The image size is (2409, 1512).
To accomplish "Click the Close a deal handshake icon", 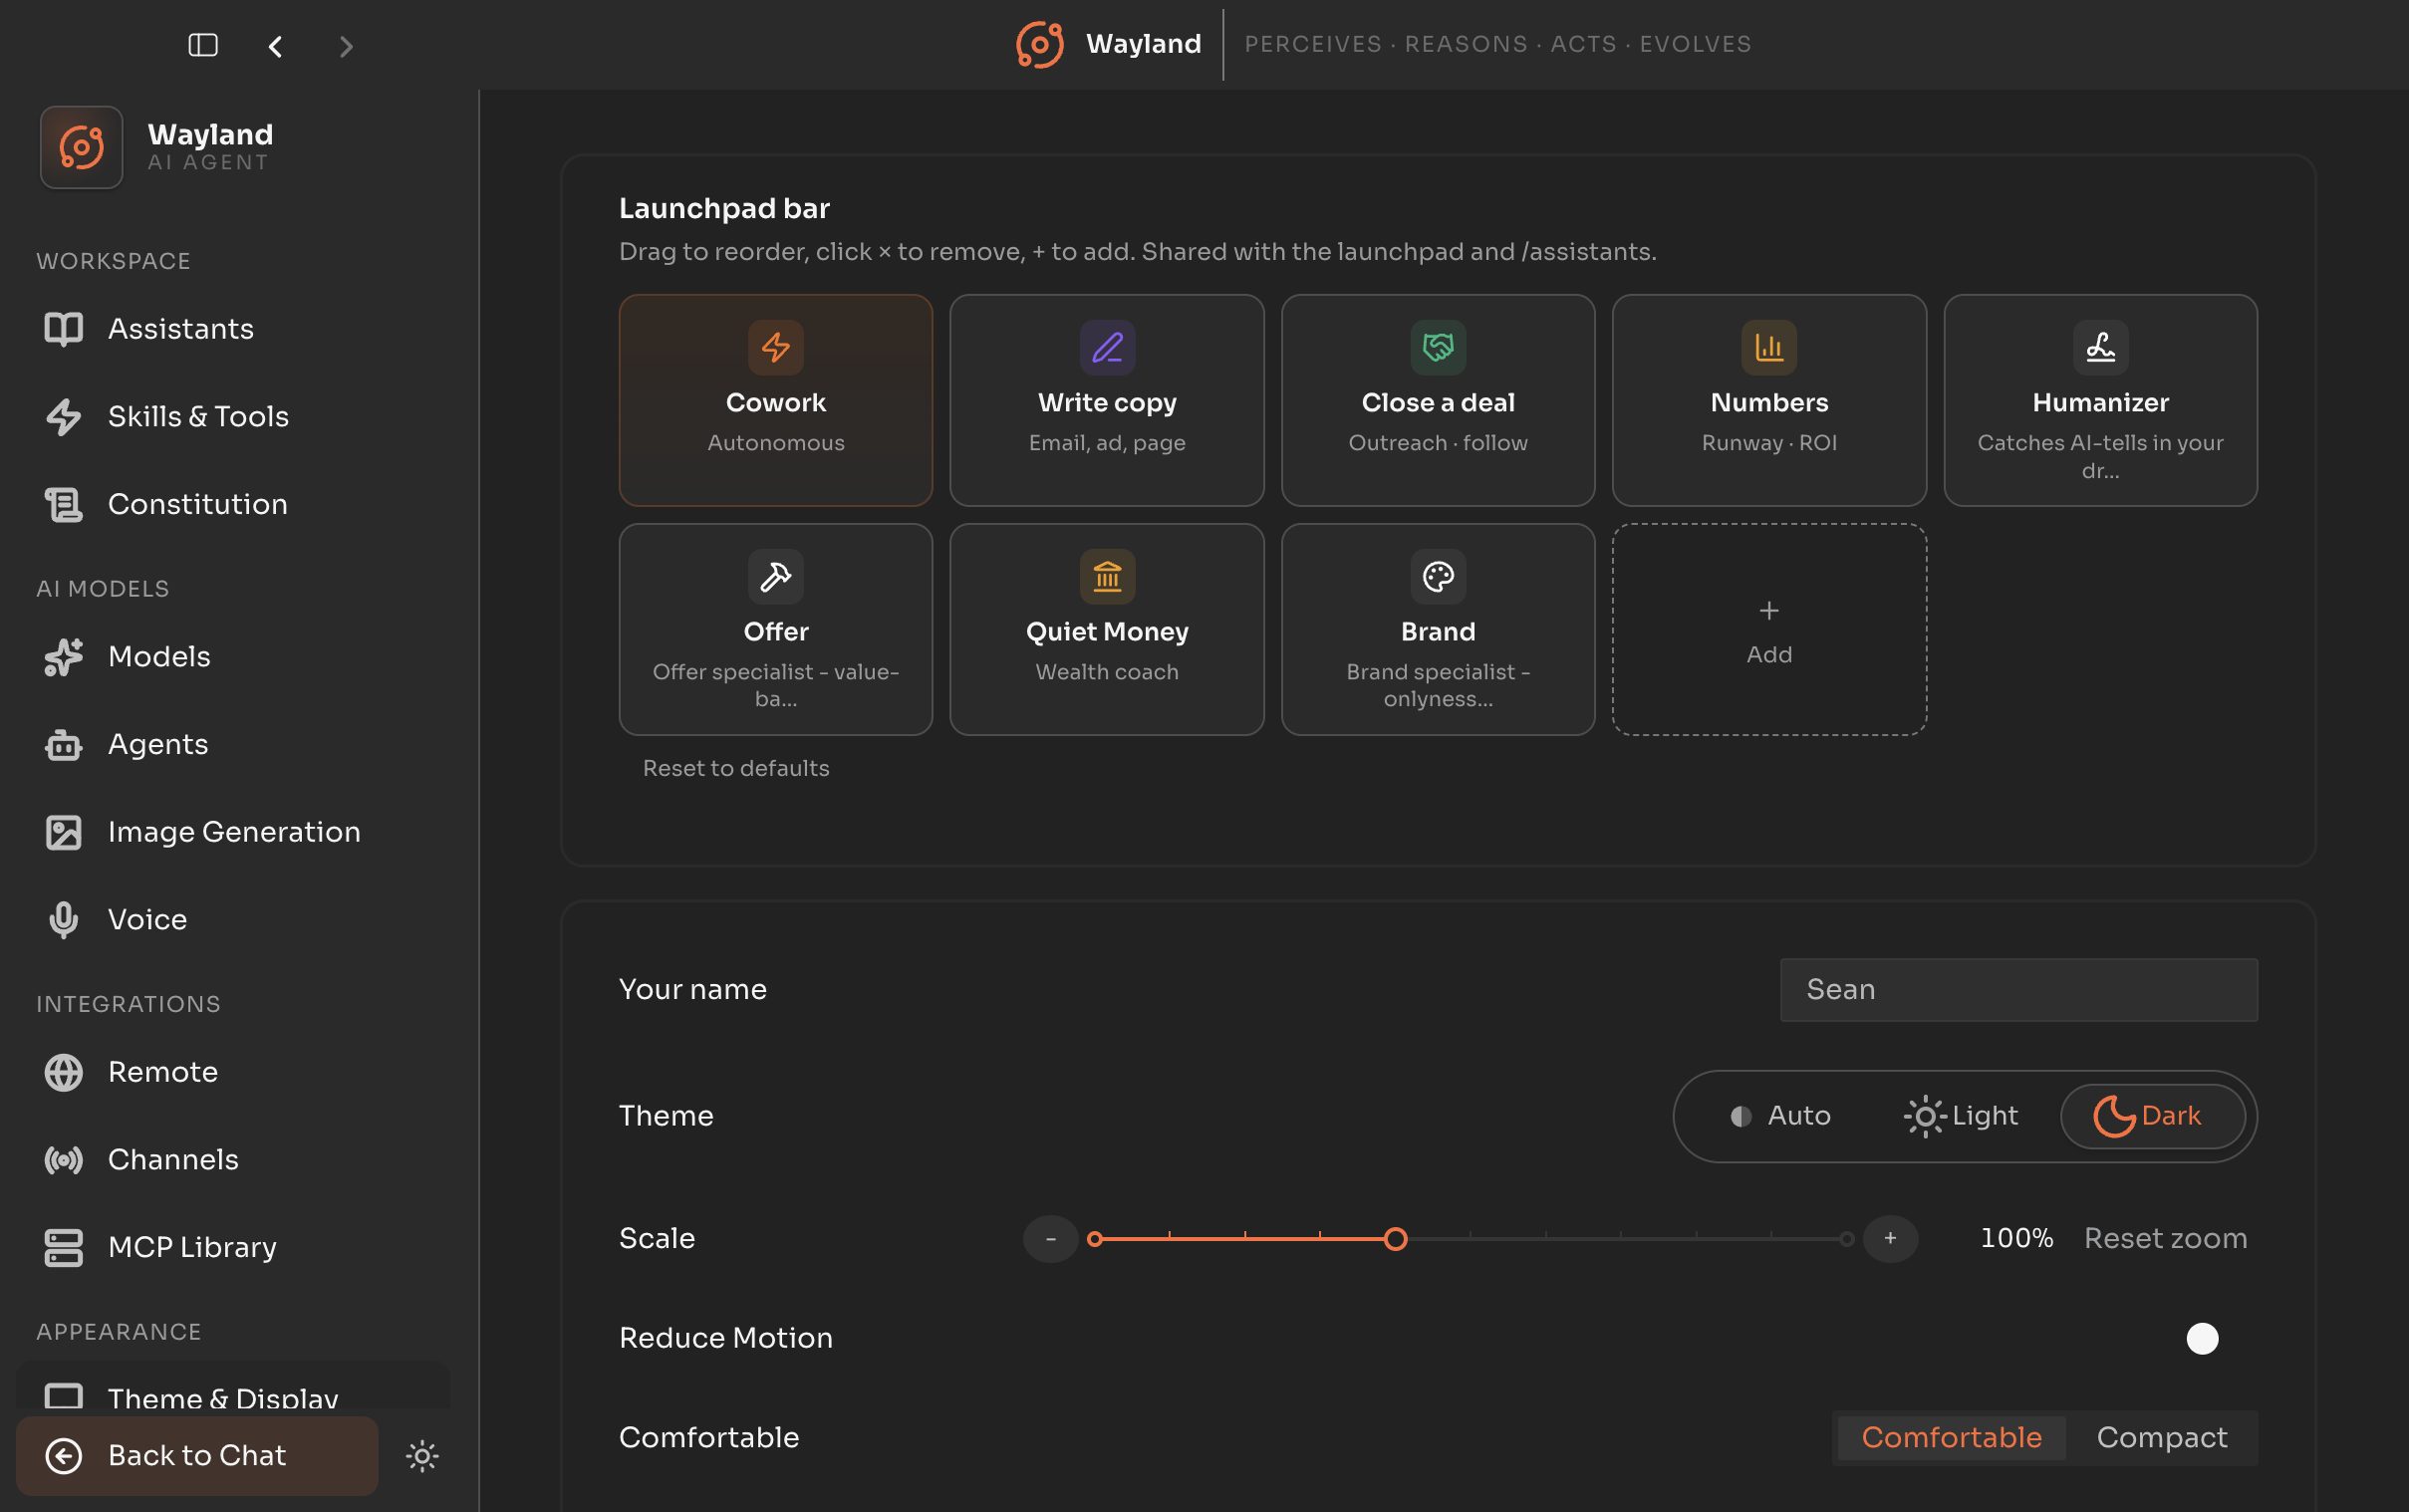I will pyautogui.click(x=1438, y=347).
